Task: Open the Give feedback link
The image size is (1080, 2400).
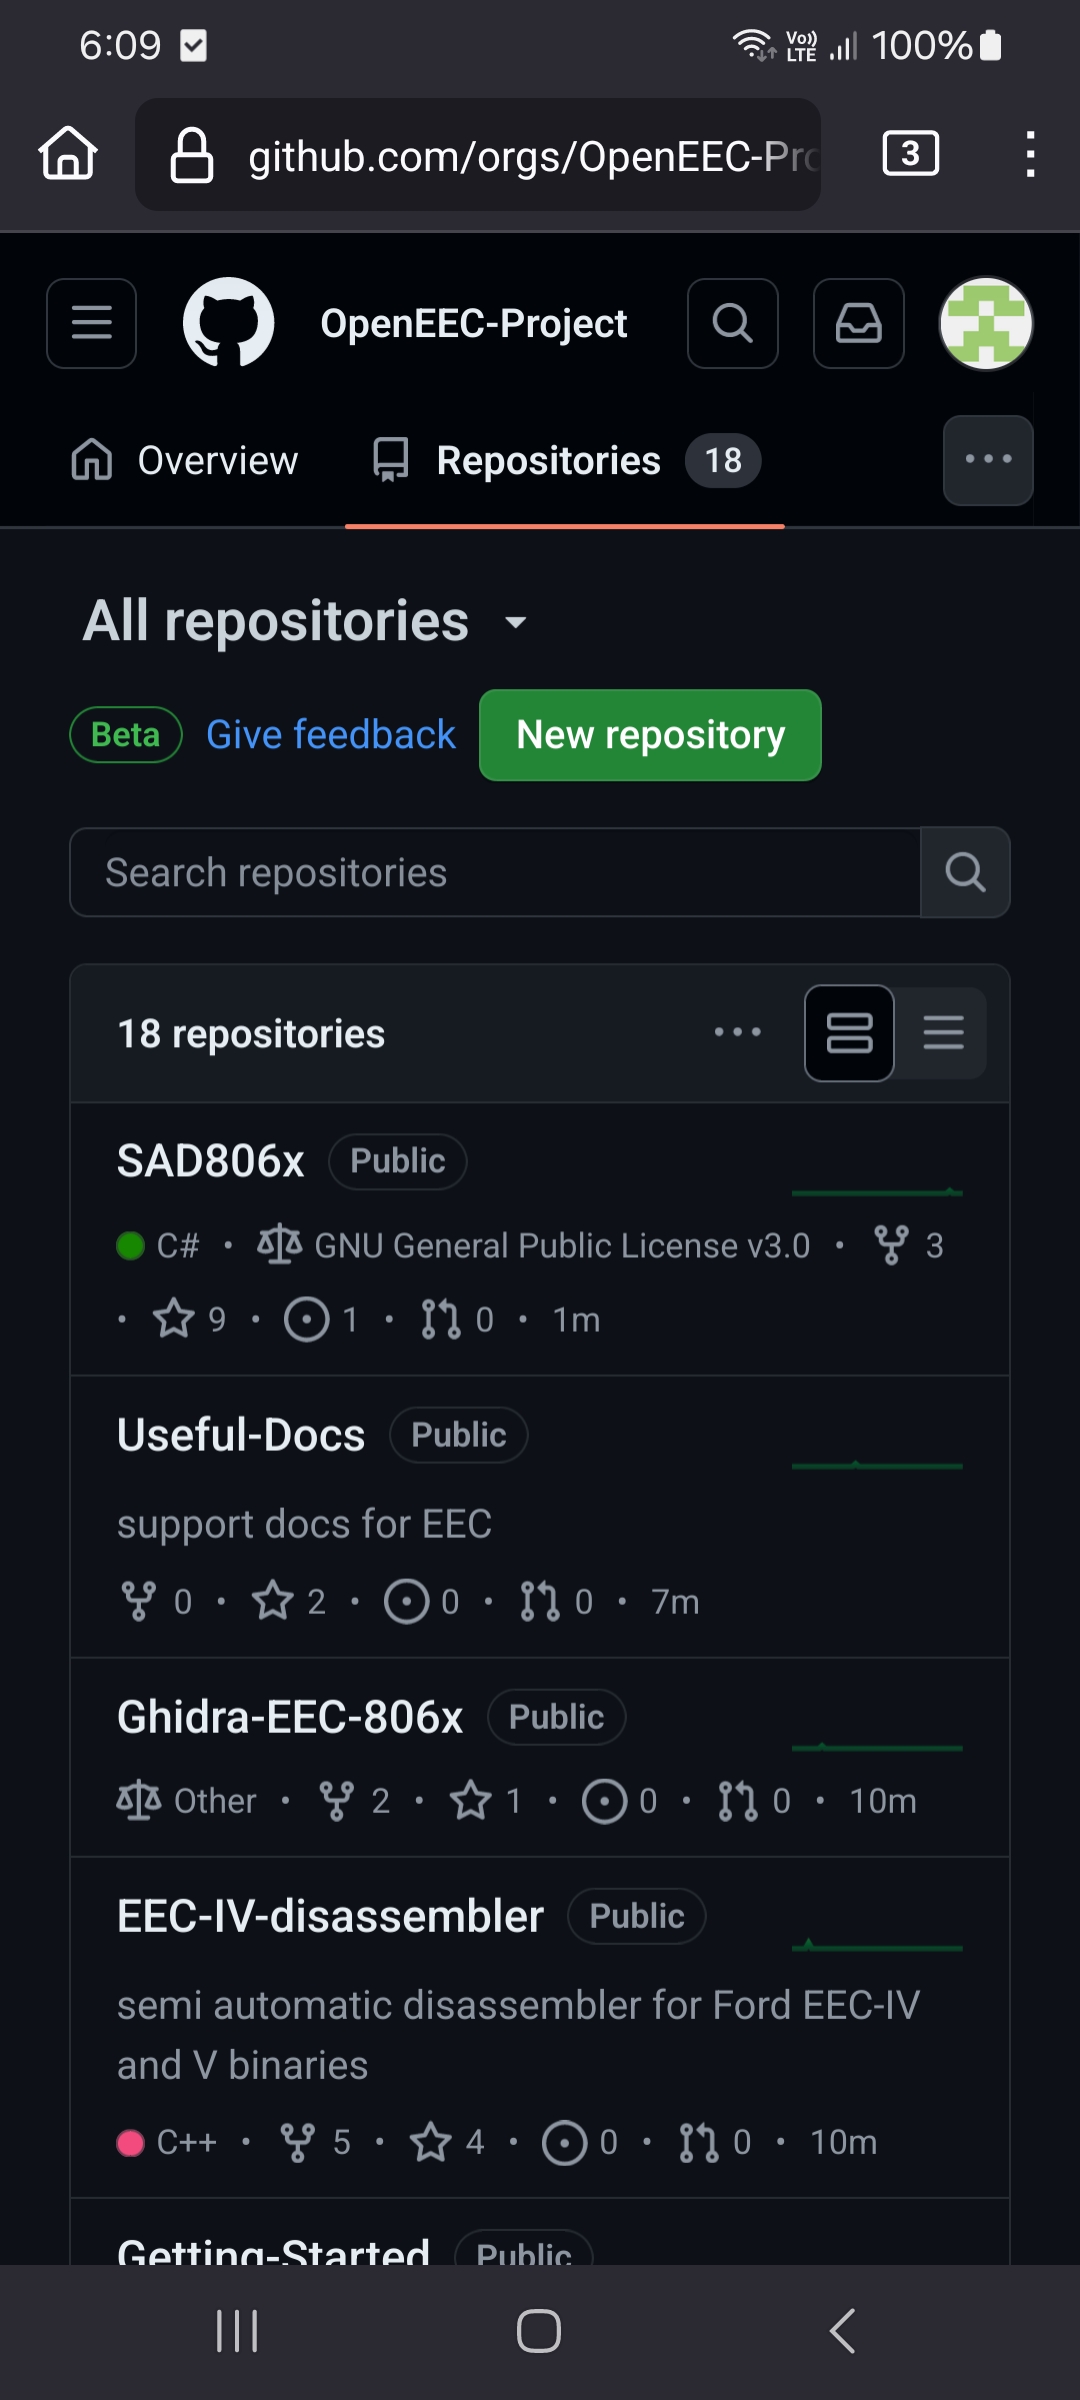Action: pyautogui.click(x=331, y=735)
